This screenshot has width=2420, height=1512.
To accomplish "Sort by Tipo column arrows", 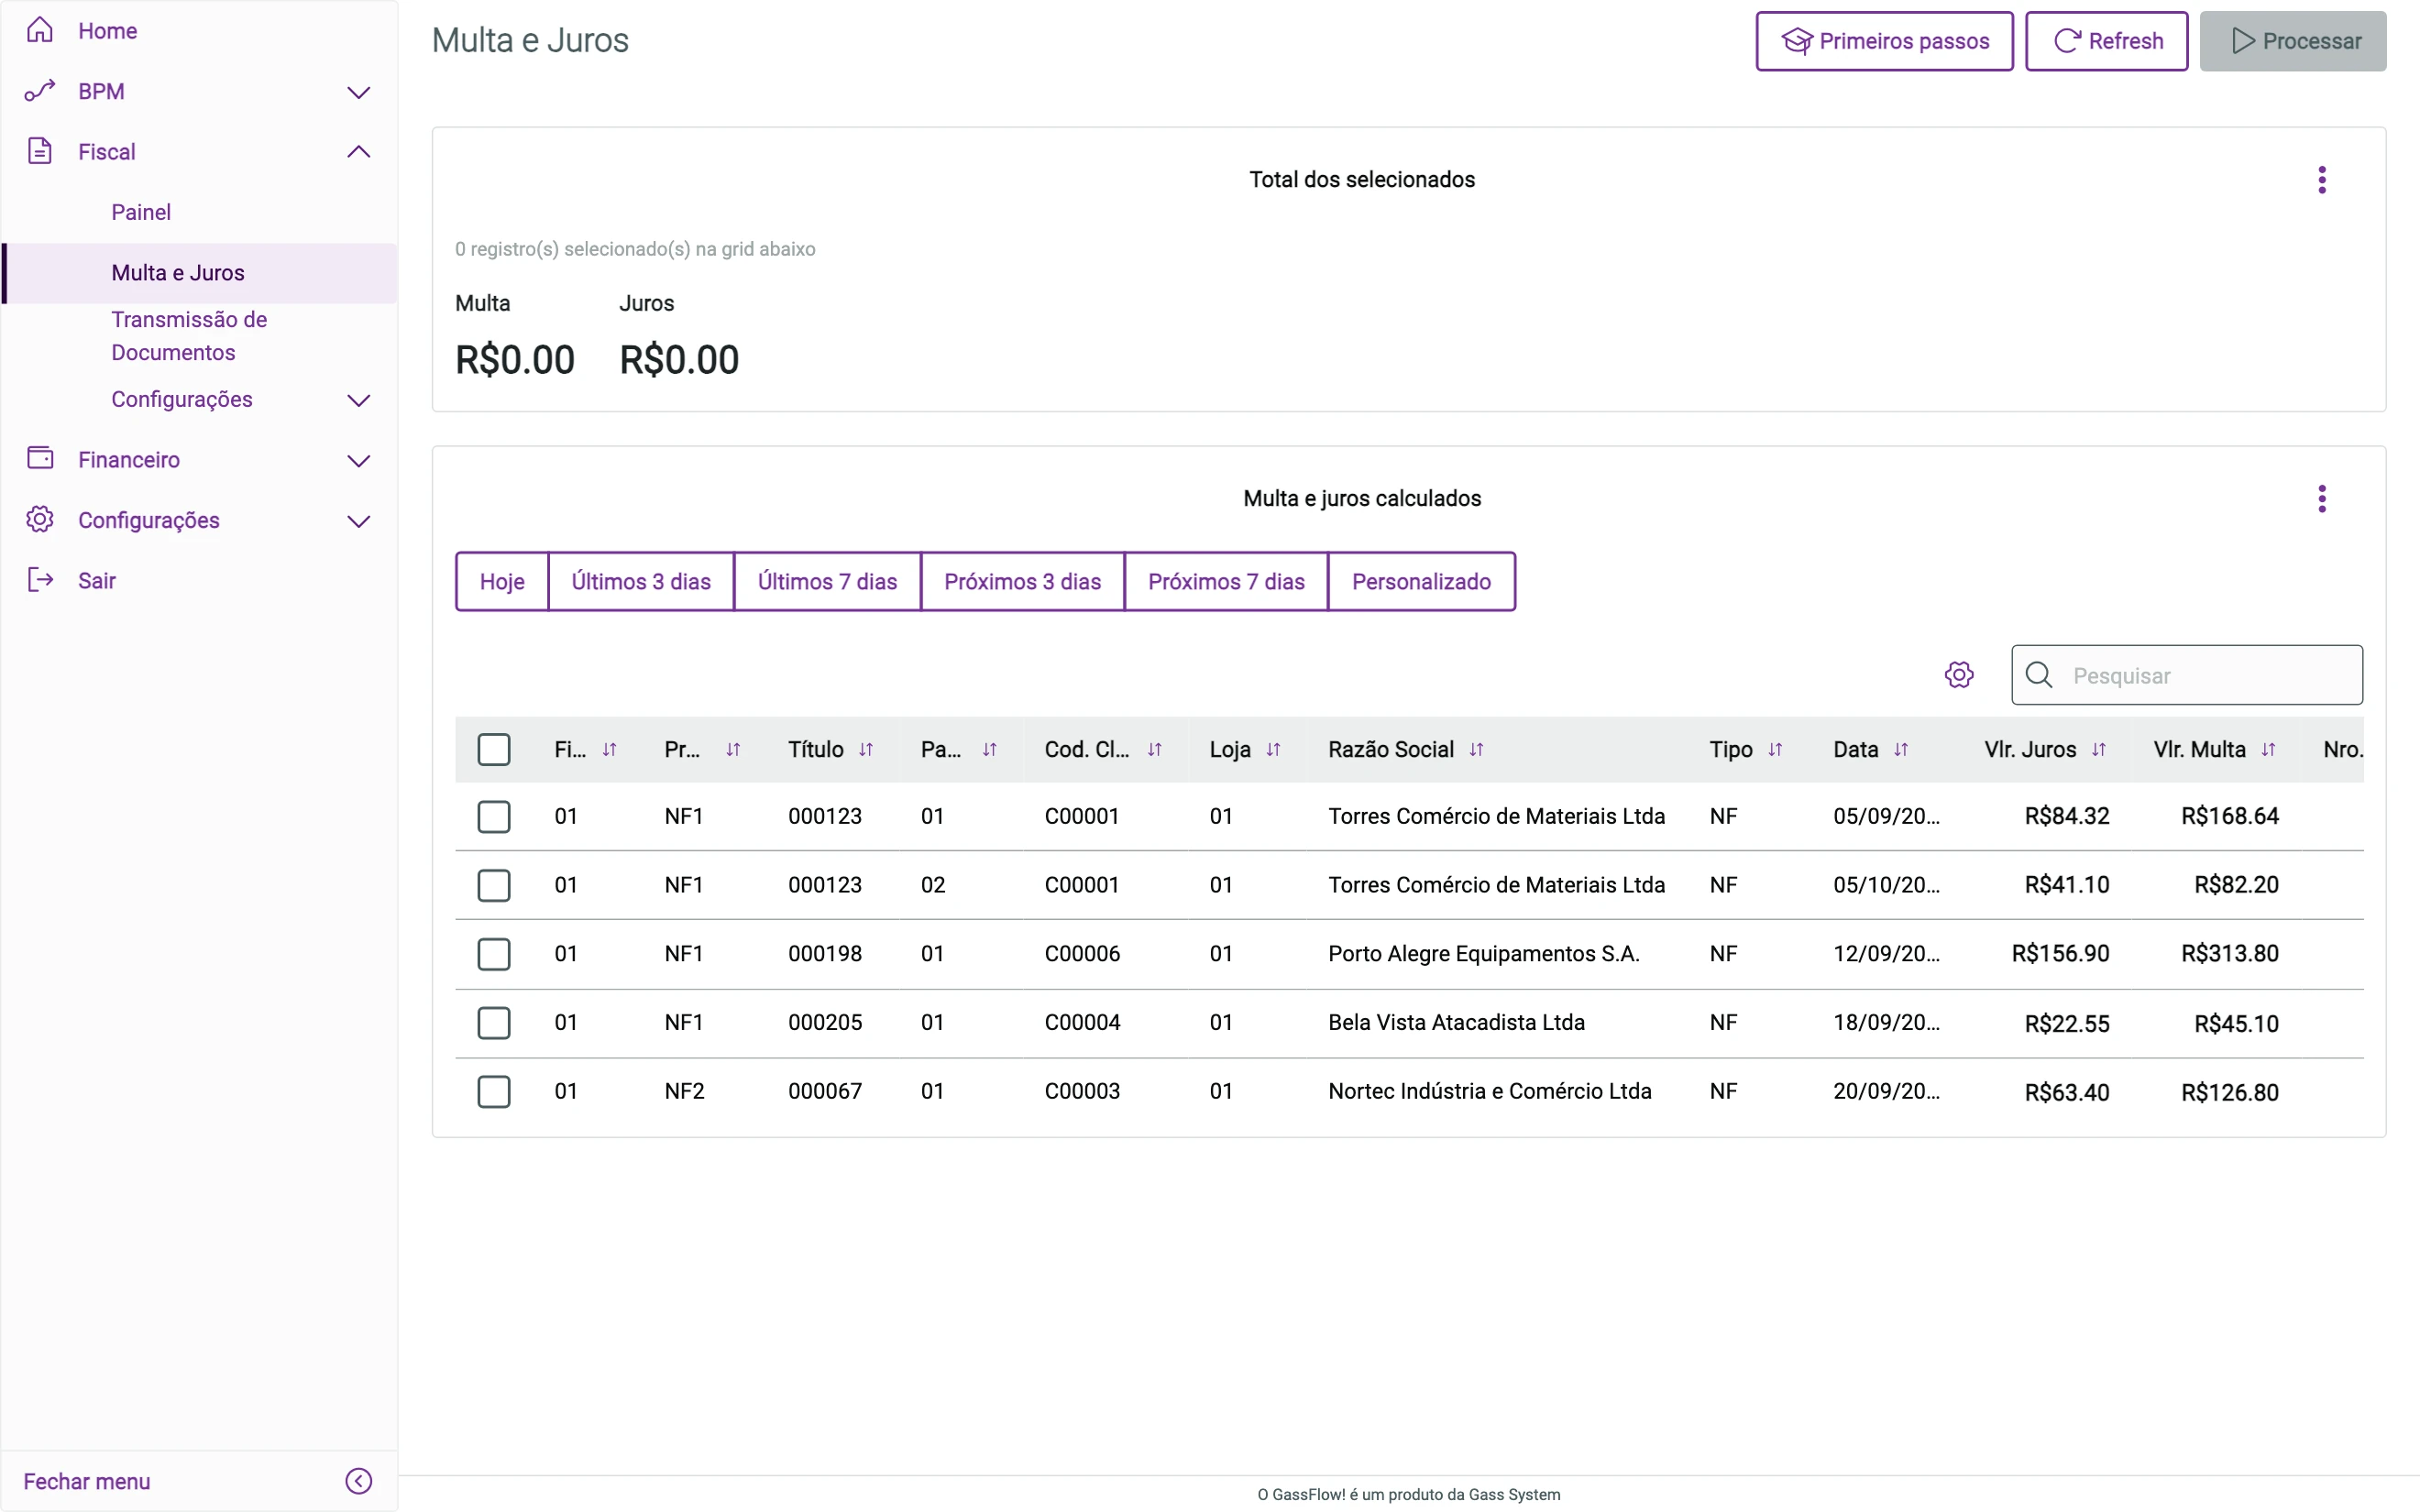I will (x=1775, y=749).
